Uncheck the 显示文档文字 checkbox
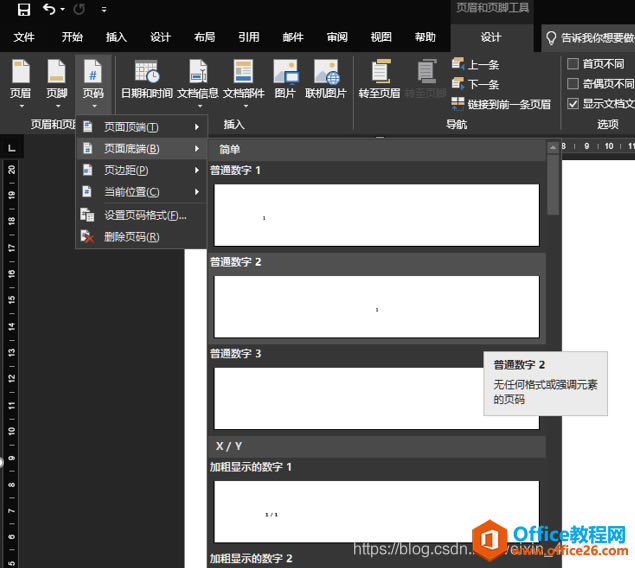635x568 pixels. (573, 104)
